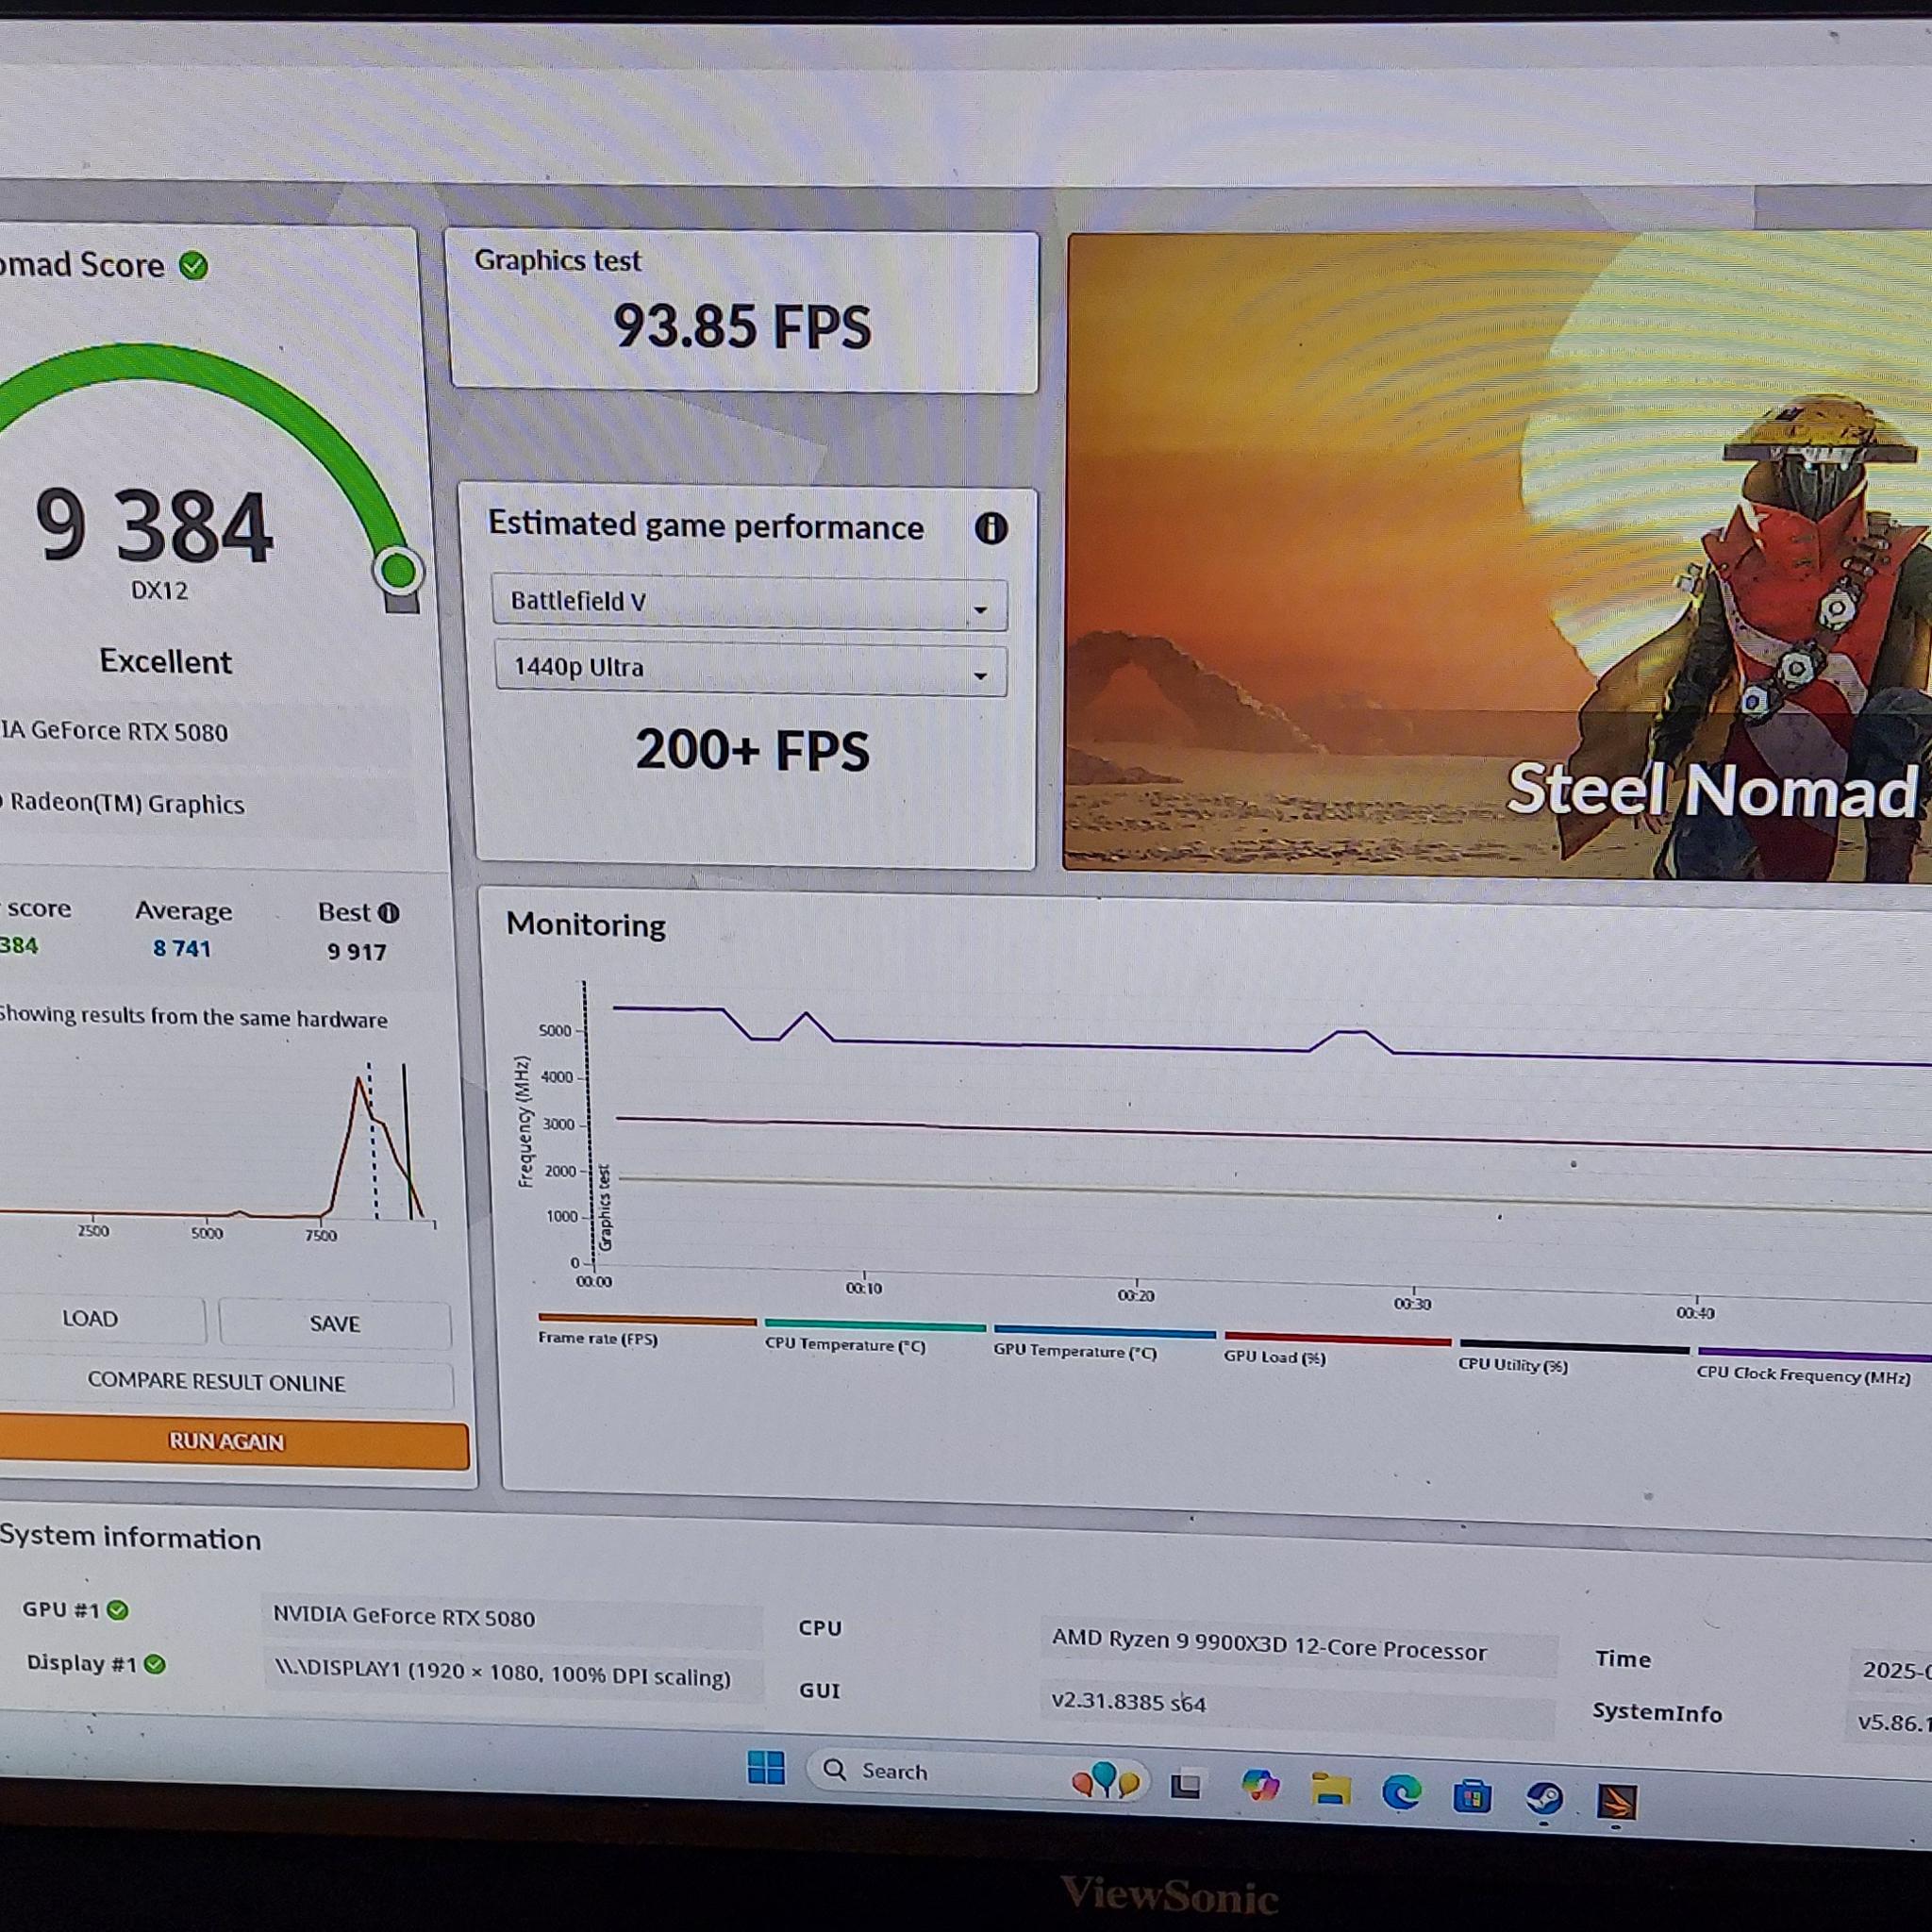Click the 00:10 time tick on the monitoring chart
Image resolution: width=1932 pixels, height=1932 pixels.
click(864, 1287)
